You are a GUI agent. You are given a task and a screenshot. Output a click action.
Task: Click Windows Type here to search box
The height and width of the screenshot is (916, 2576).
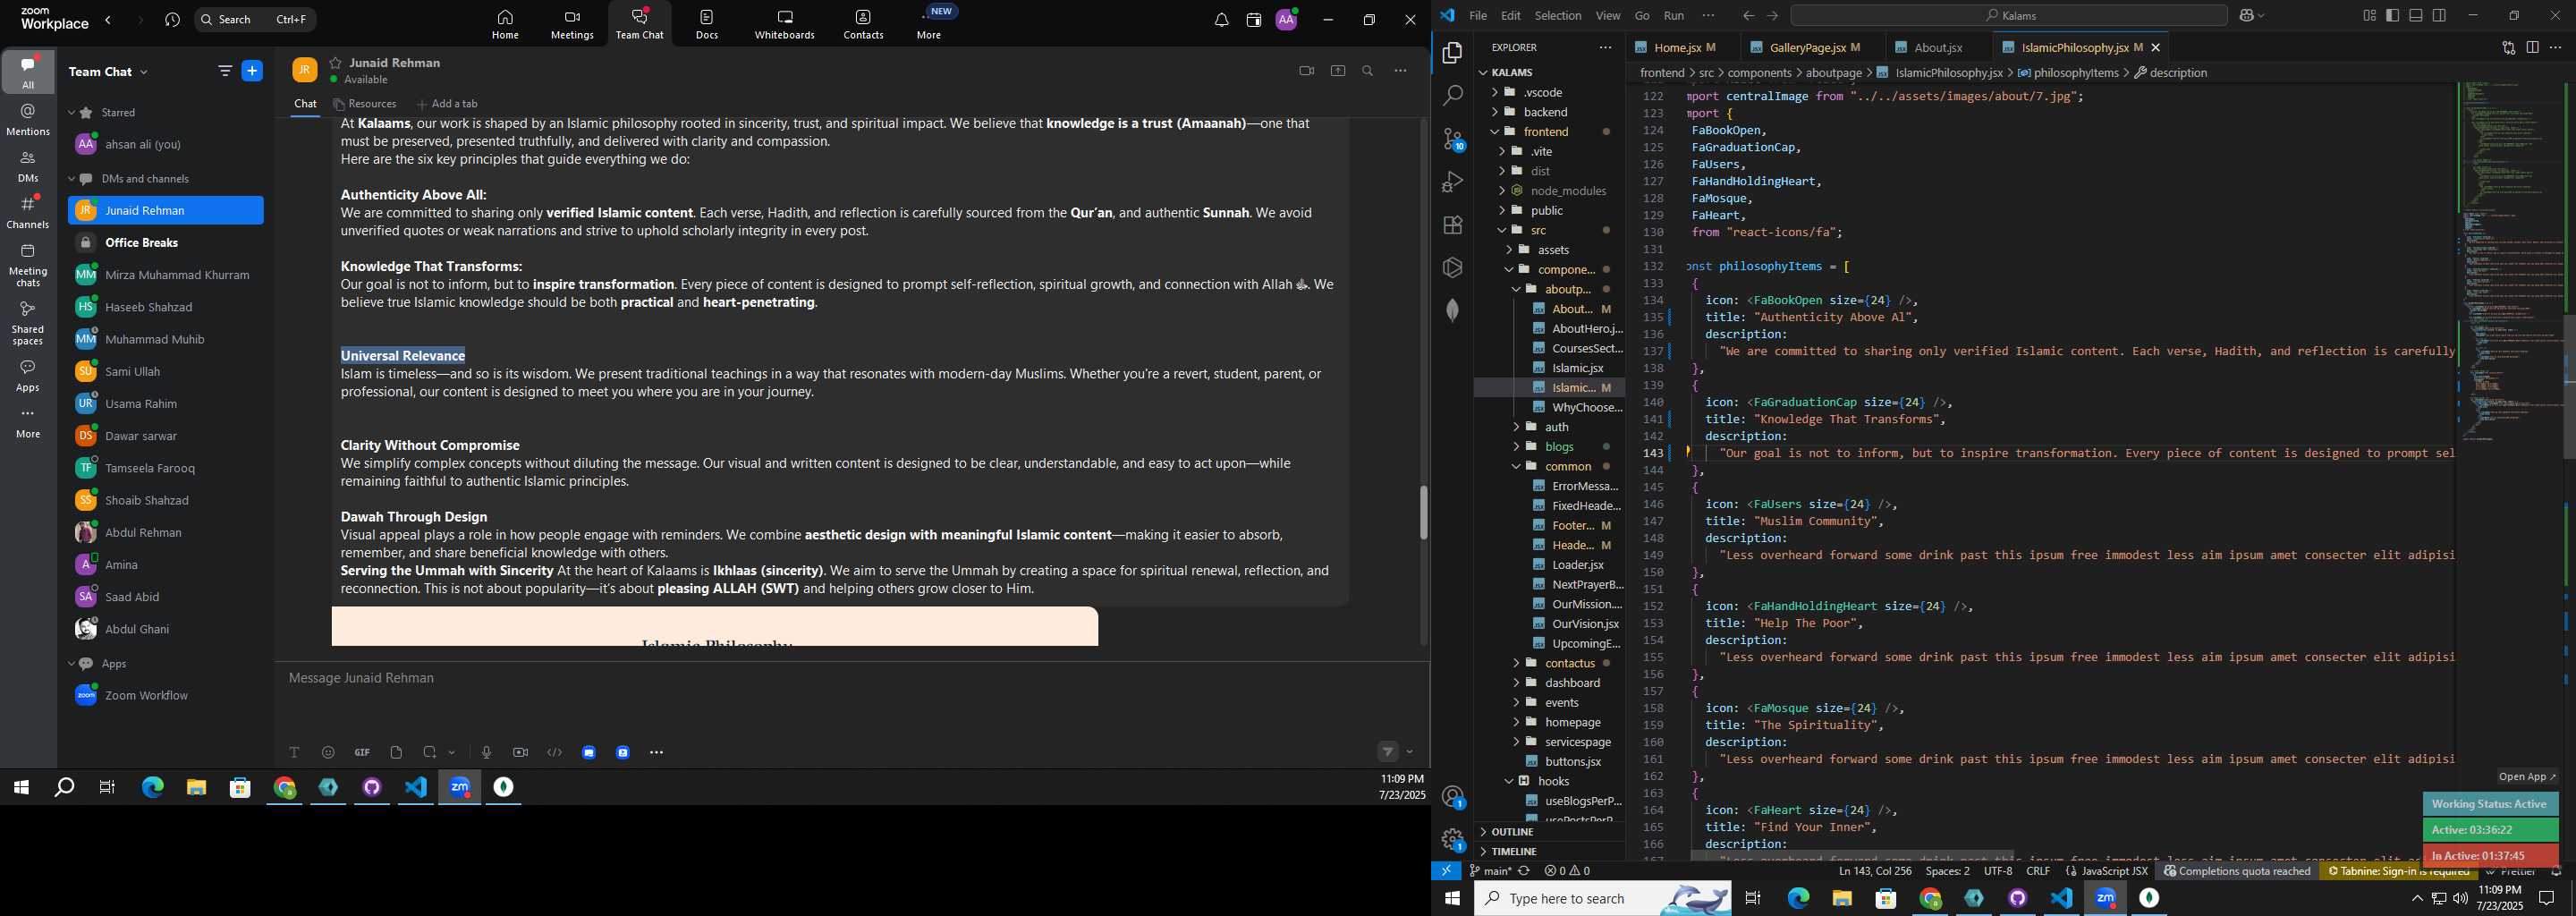(1602, 898)
